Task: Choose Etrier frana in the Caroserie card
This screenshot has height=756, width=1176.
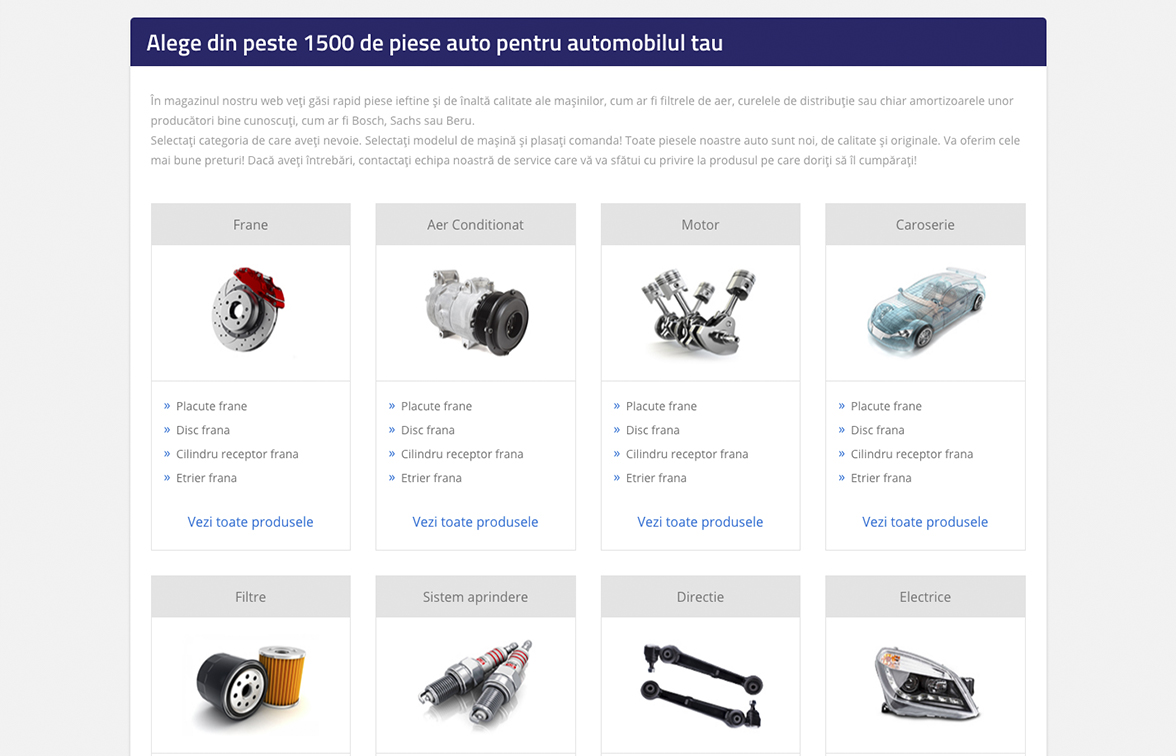Action: [x=881, y=478]
